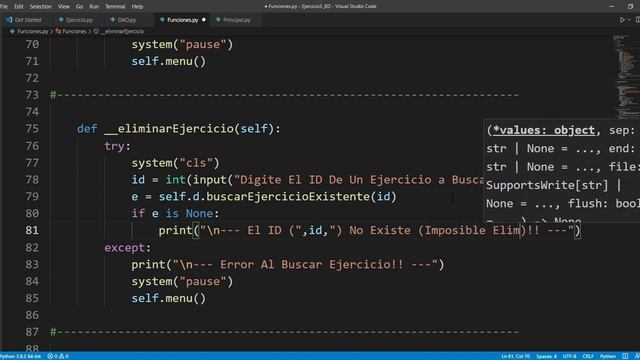Click line number 81 in the gutter
The image size is (640, 360).
32,231
